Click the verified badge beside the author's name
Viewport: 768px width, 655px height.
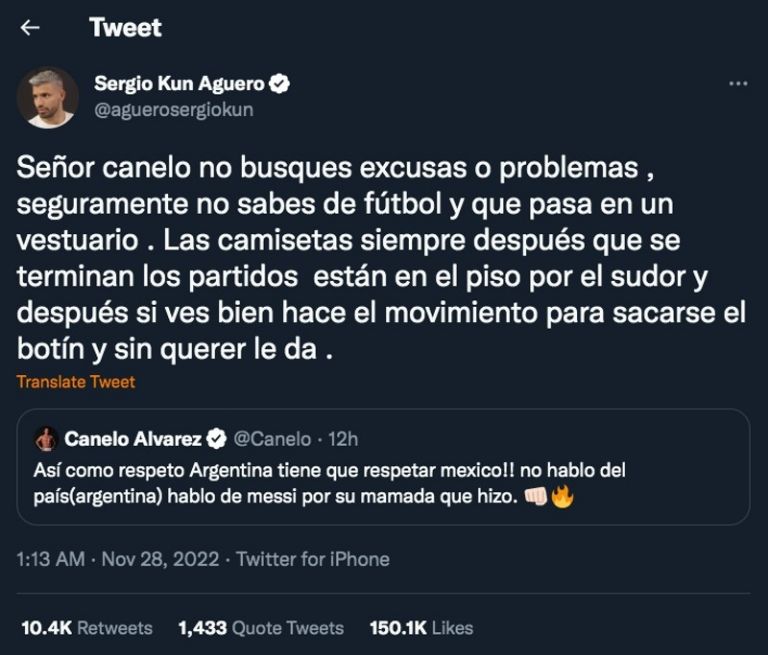point(281,84)
